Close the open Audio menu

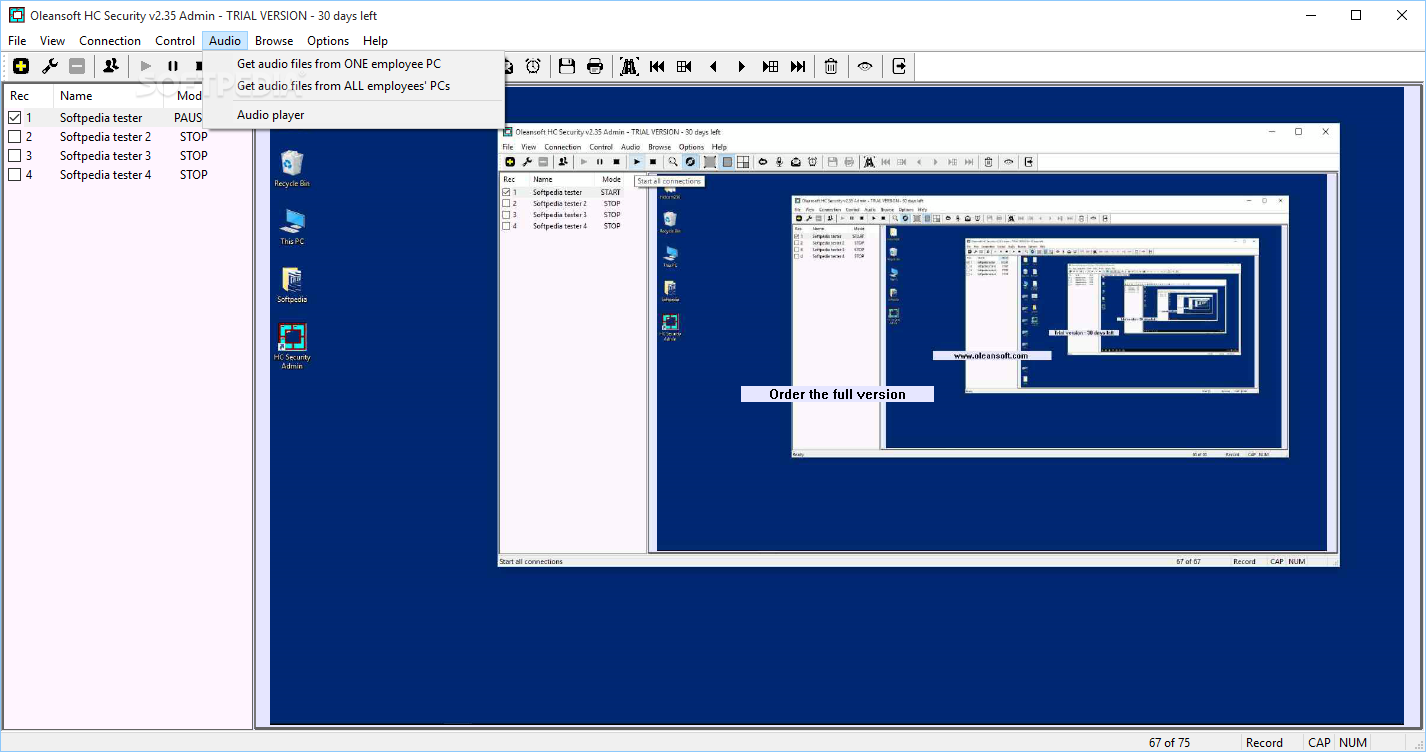coord(225,41)
